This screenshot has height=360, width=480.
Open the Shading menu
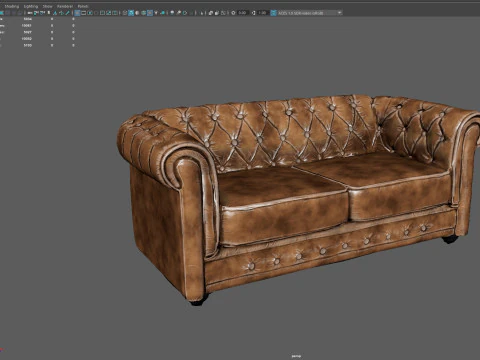click(12, 6)
